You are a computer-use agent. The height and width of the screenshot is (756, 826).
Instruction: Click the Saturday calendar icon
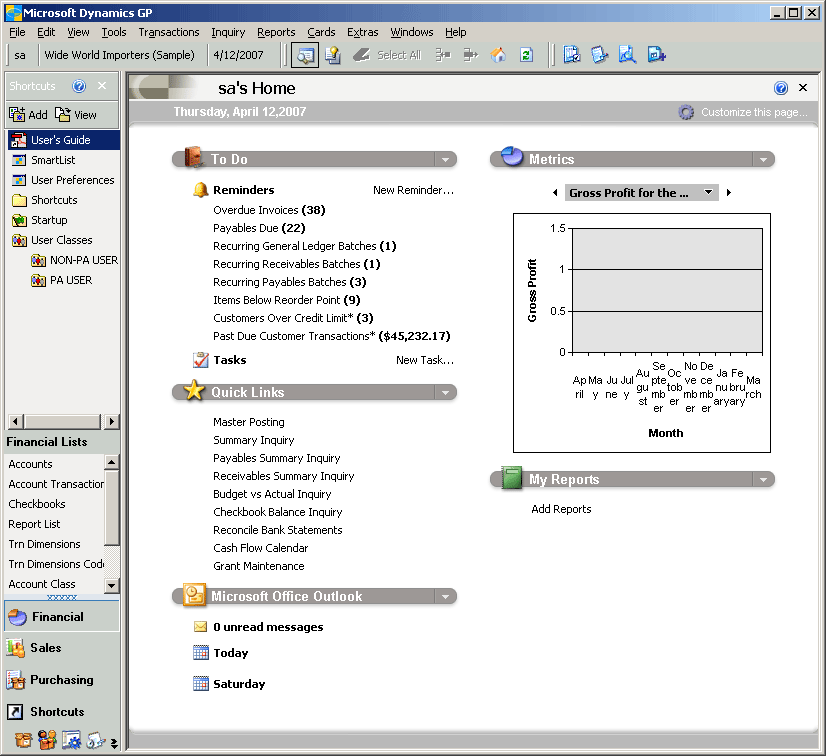(201, 683)
